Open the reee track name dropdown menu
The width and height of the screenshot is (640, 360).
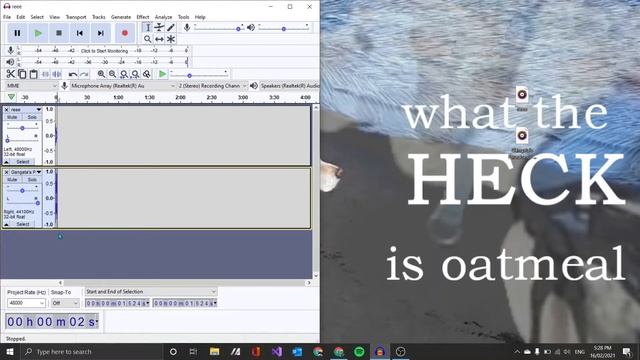[26, 110]
